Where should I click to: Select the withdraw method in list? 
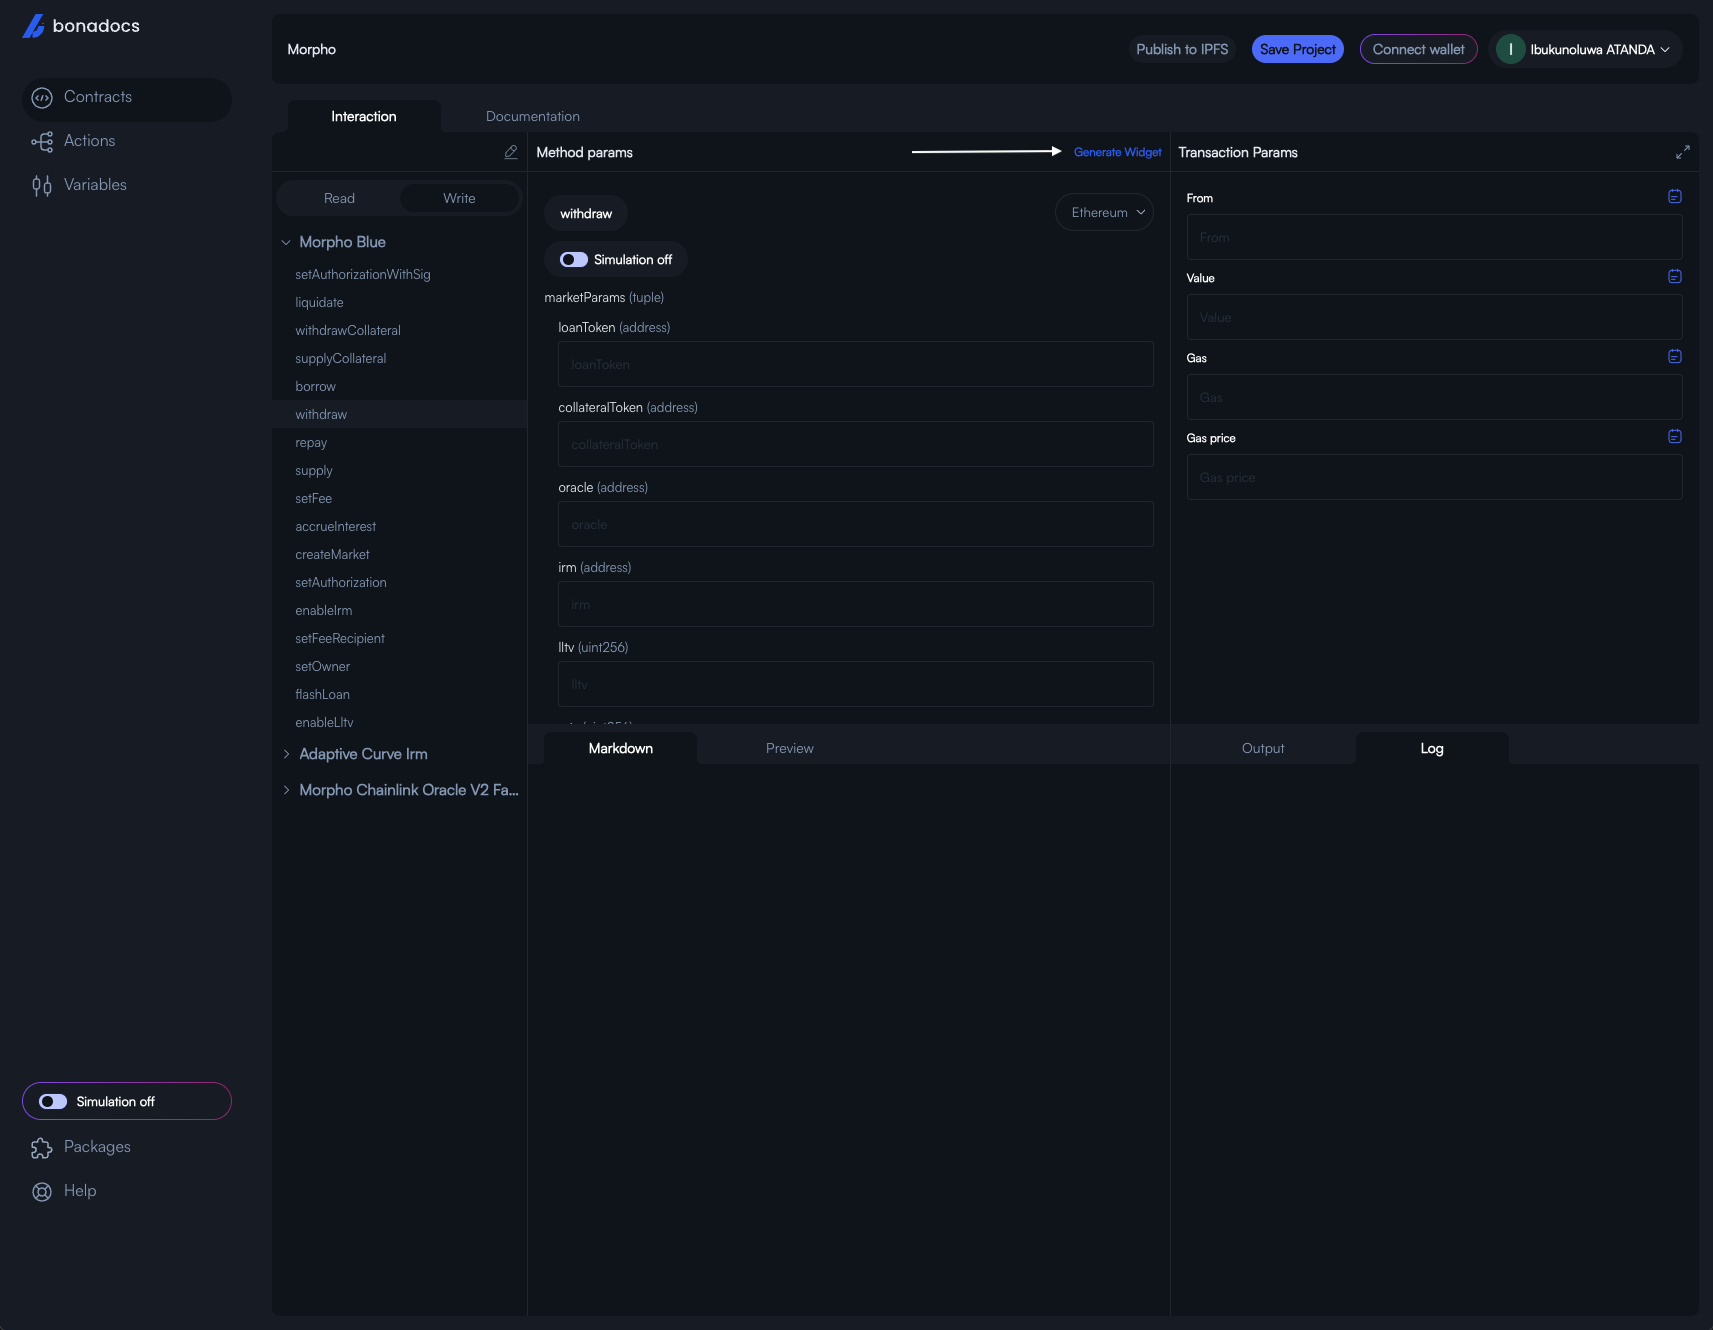coord(400,414)
